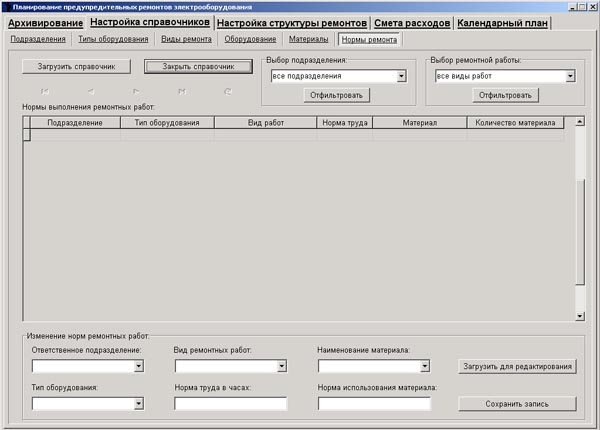This screenshot has height=430, width=600.
Task: Select the Типы оборудования sub-tab
Action: click(x=113, y=39)
